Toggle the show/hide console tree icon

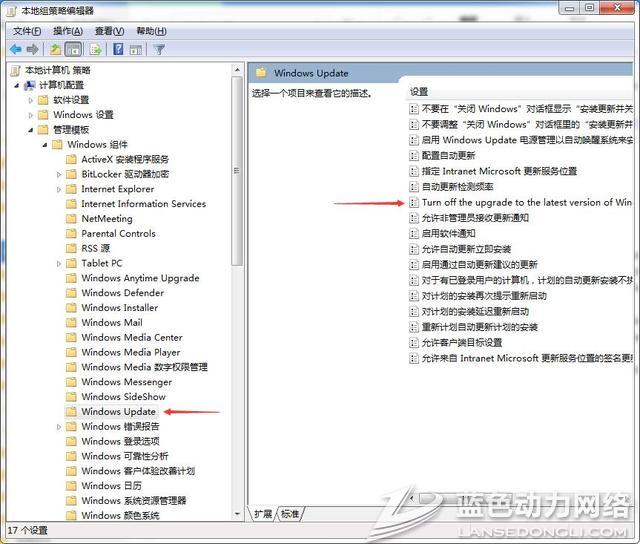[73, 49]
